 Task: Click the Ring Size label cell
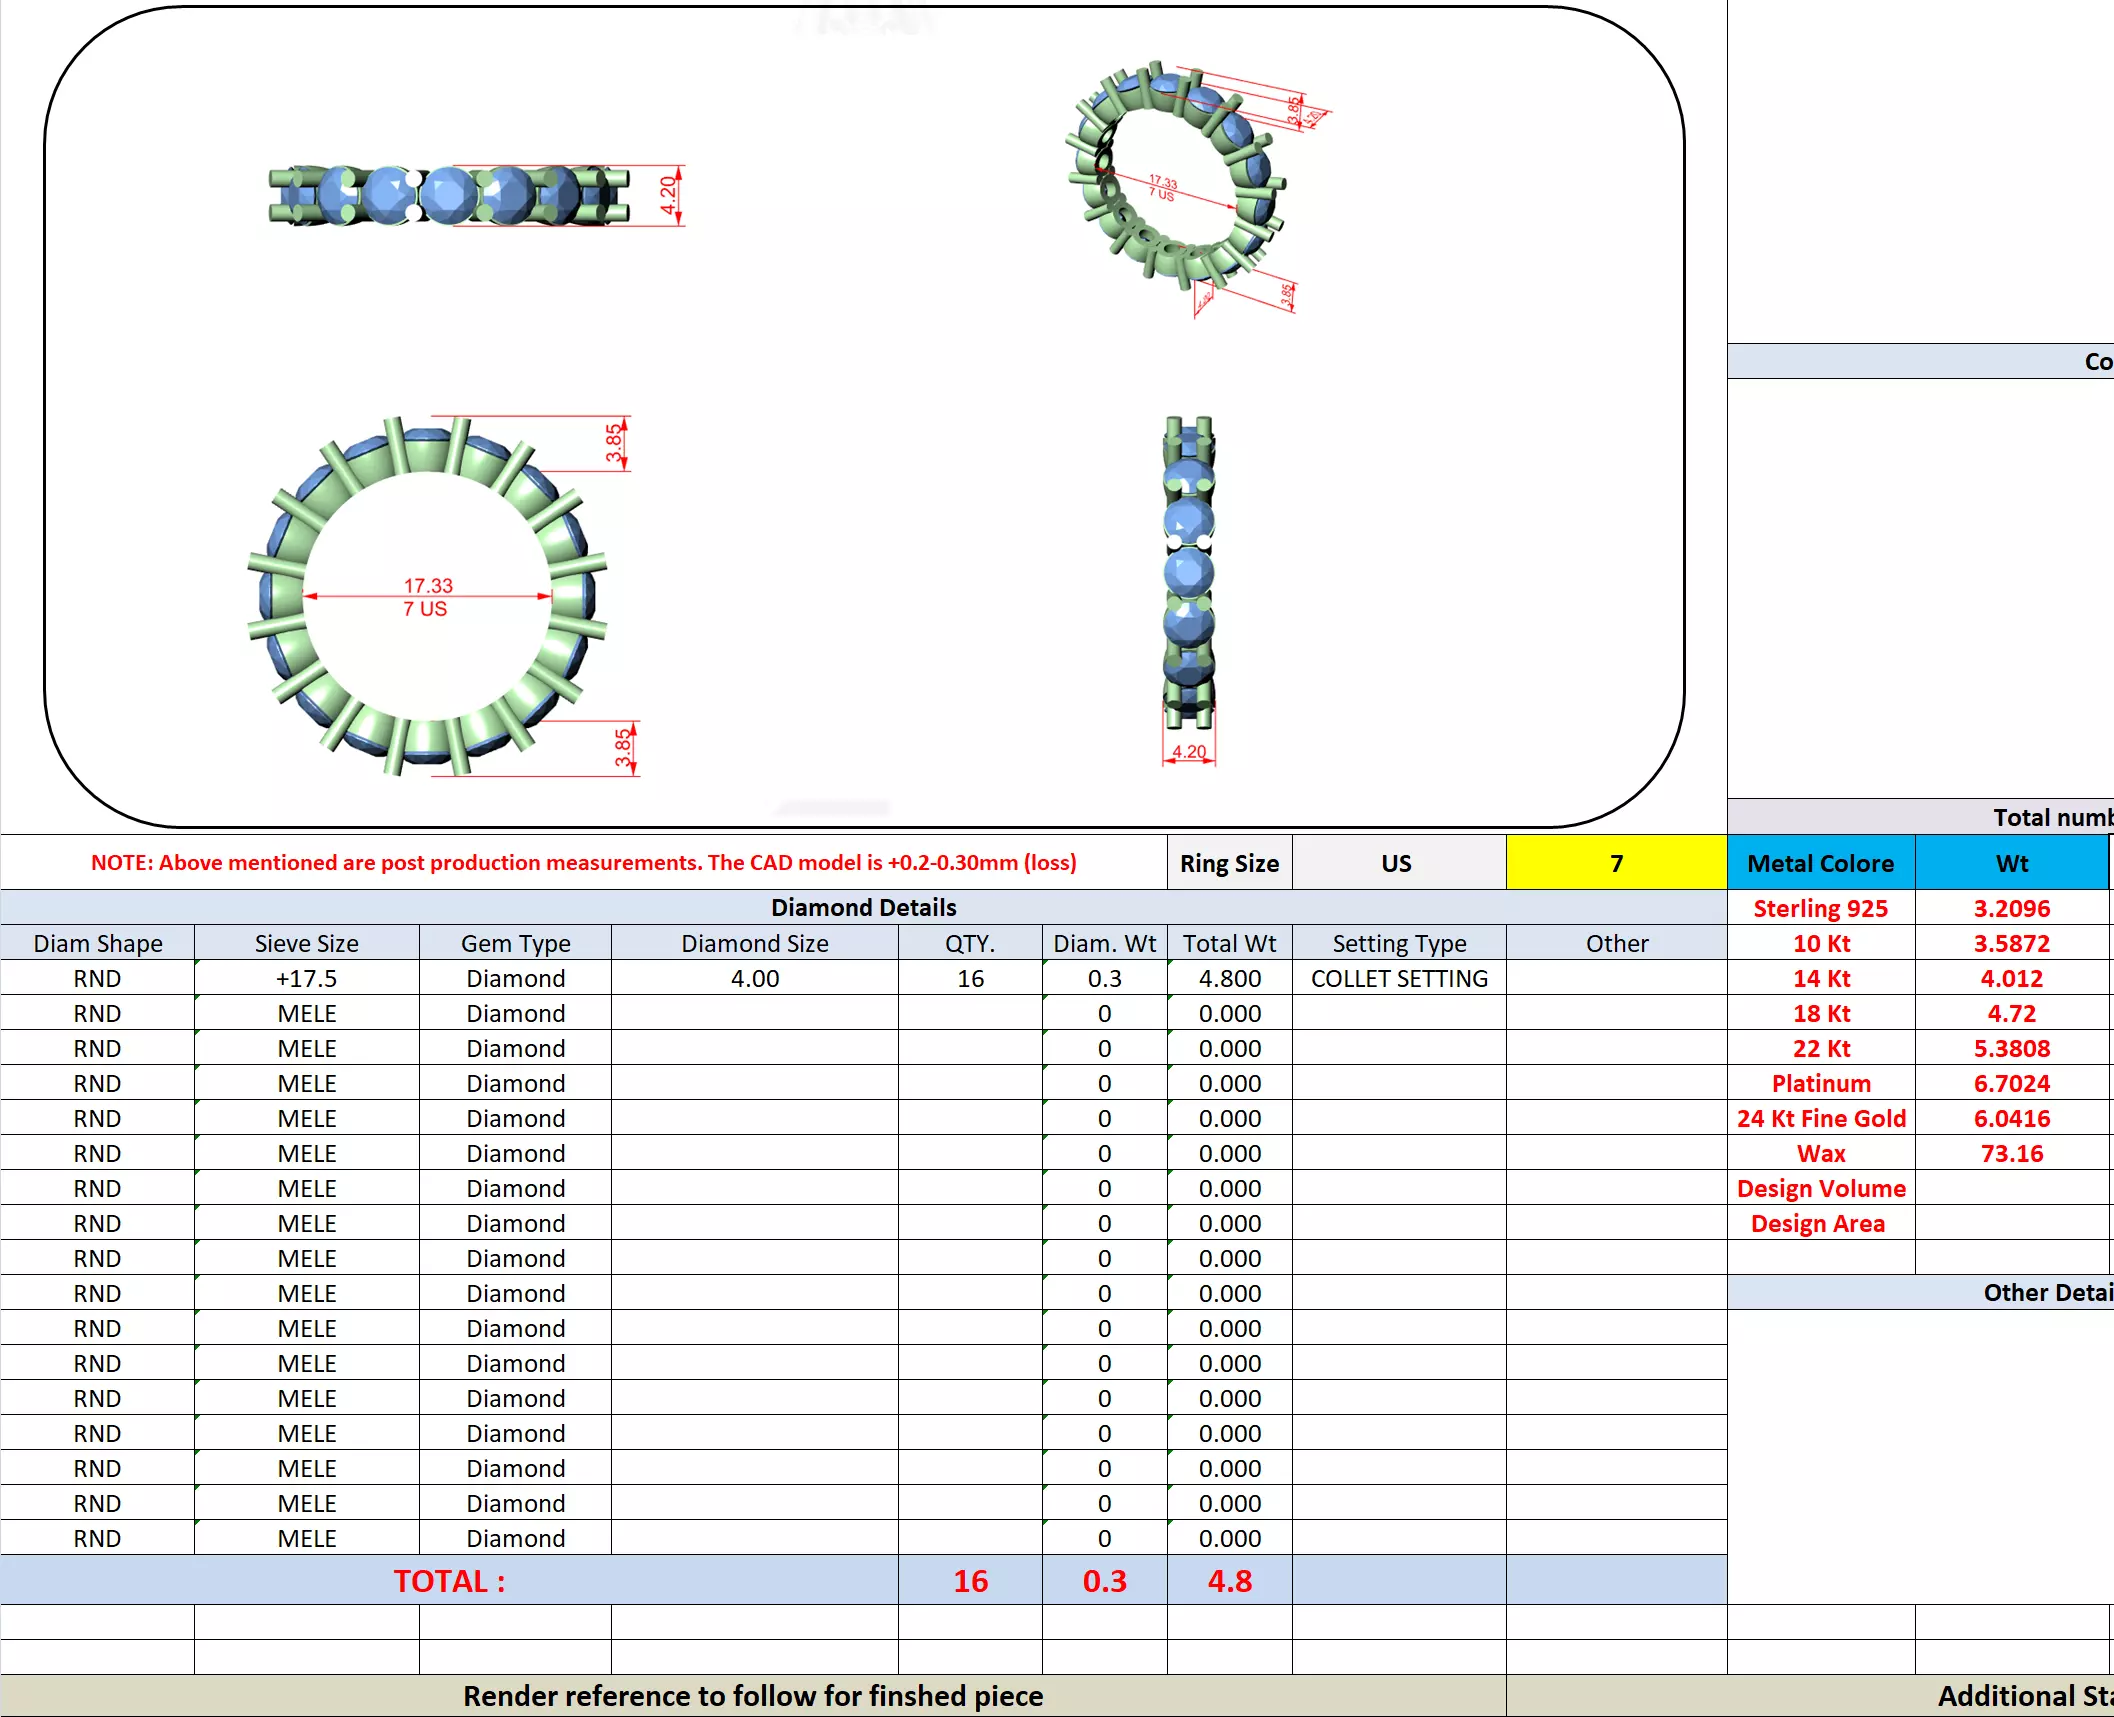(1228, 863)
